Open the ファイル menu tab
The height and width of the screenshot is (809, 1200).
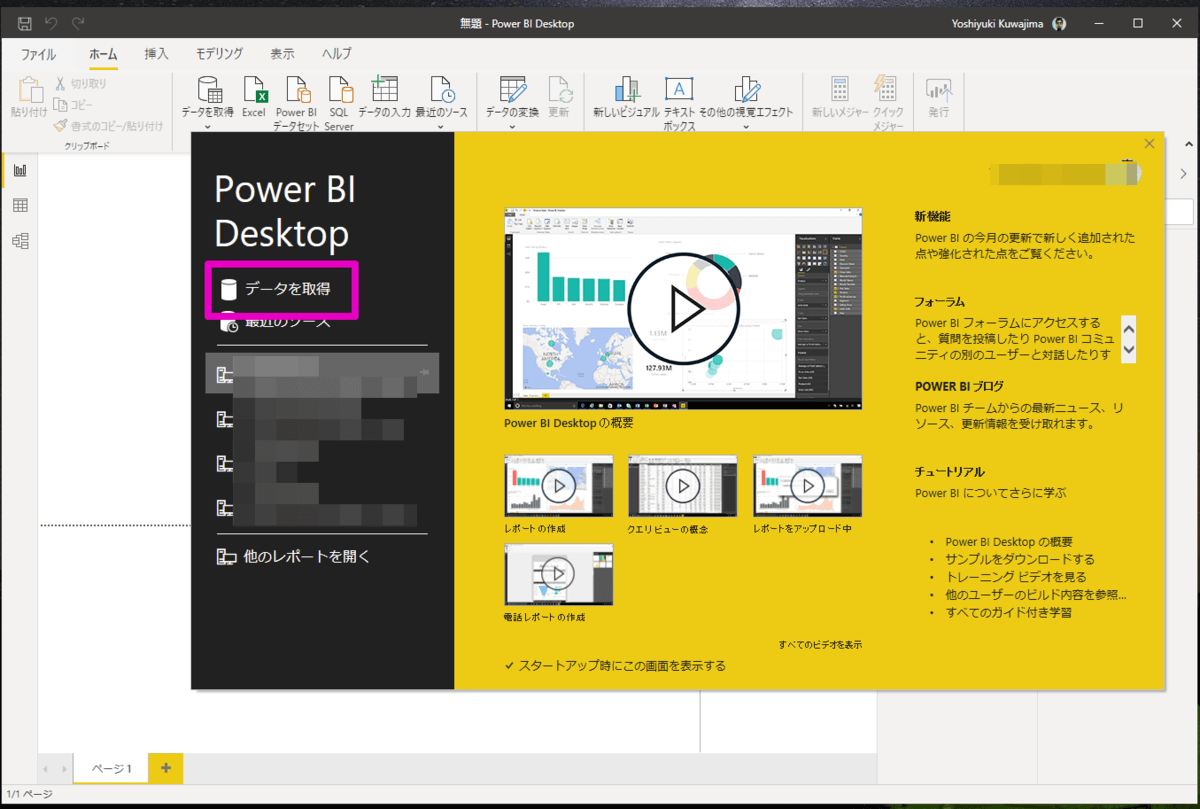pos(39,54)
